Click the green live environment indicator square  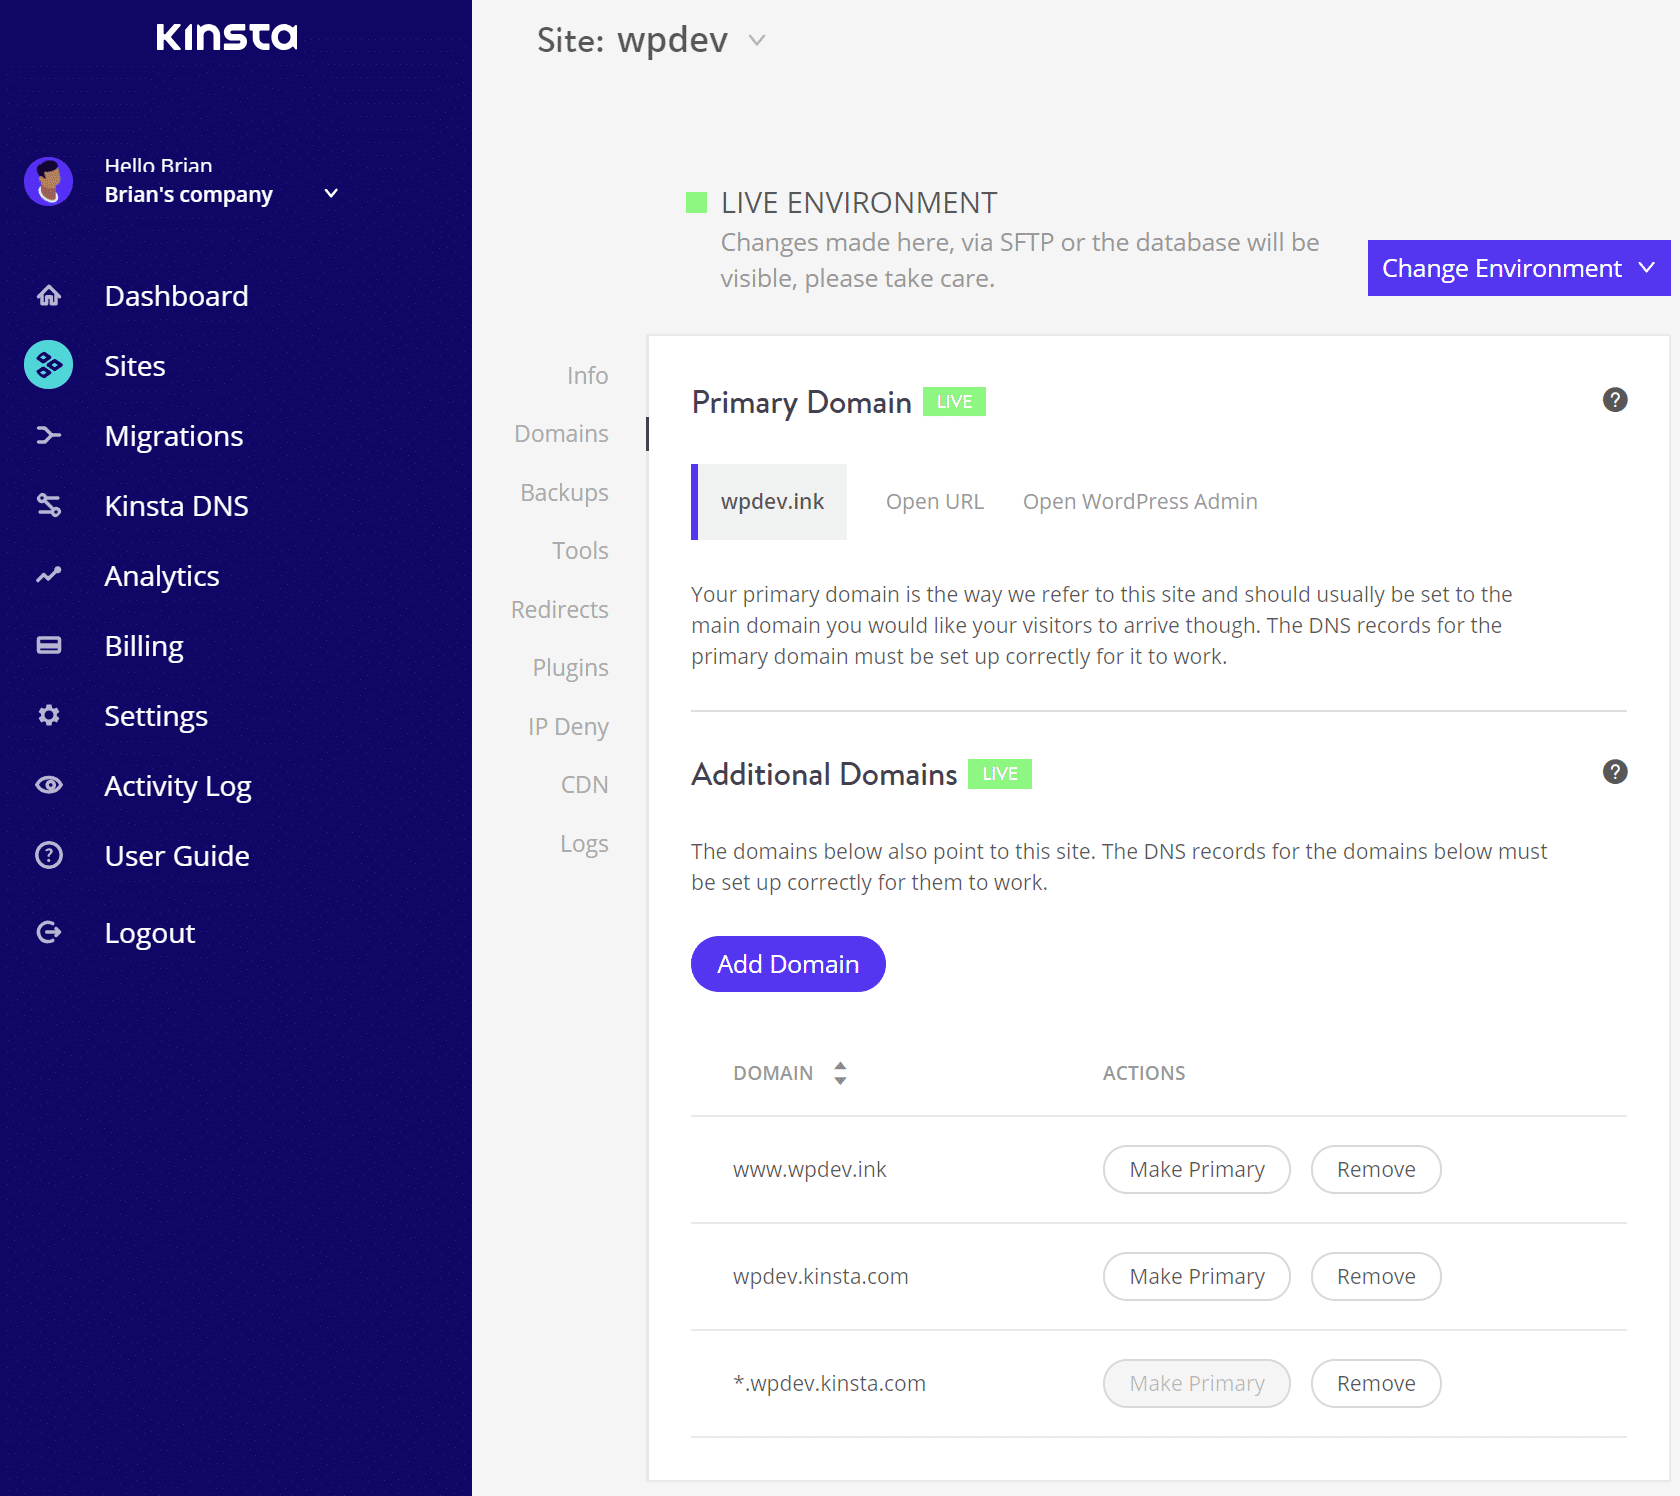coord(697,203)
